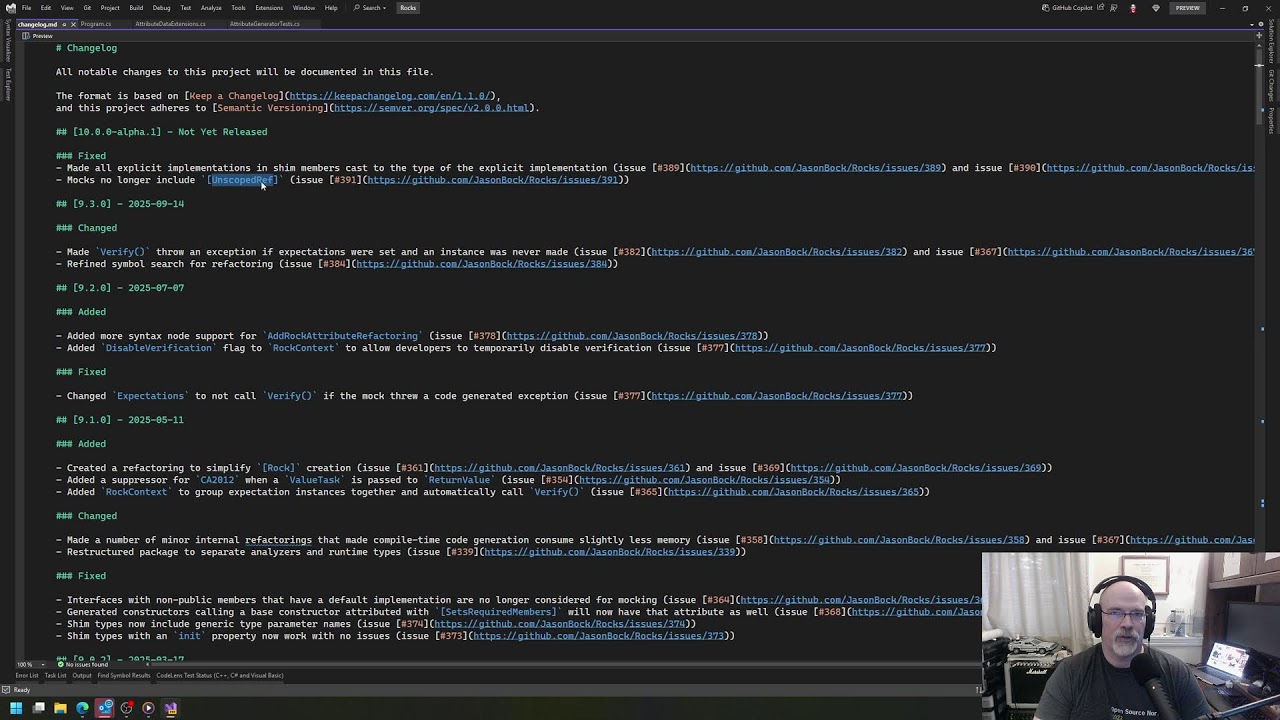Open the 100 % zoom level dropdown
Screen dimensions: 1280x720
pos(31,664)
